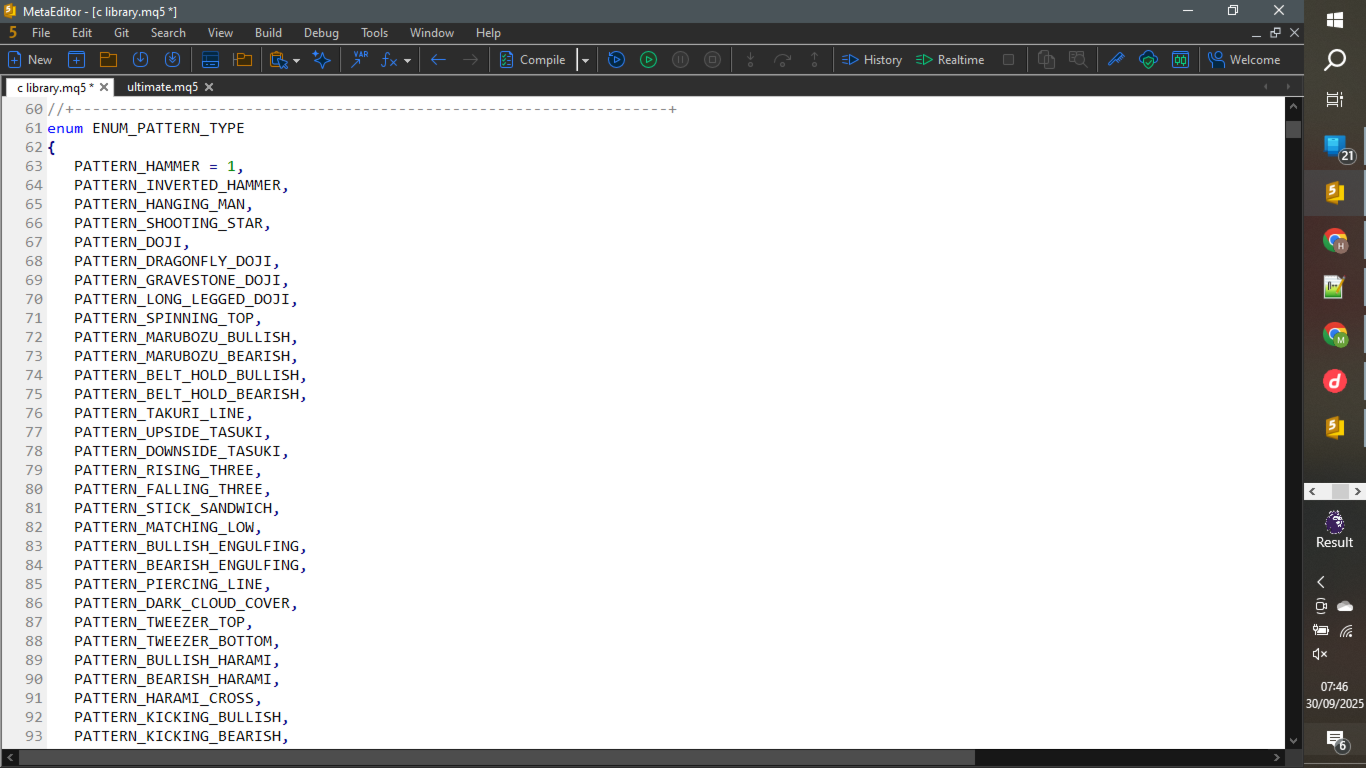Click on PATTERN_DARK_CLOUD_COVER entry

click(186, 603)
